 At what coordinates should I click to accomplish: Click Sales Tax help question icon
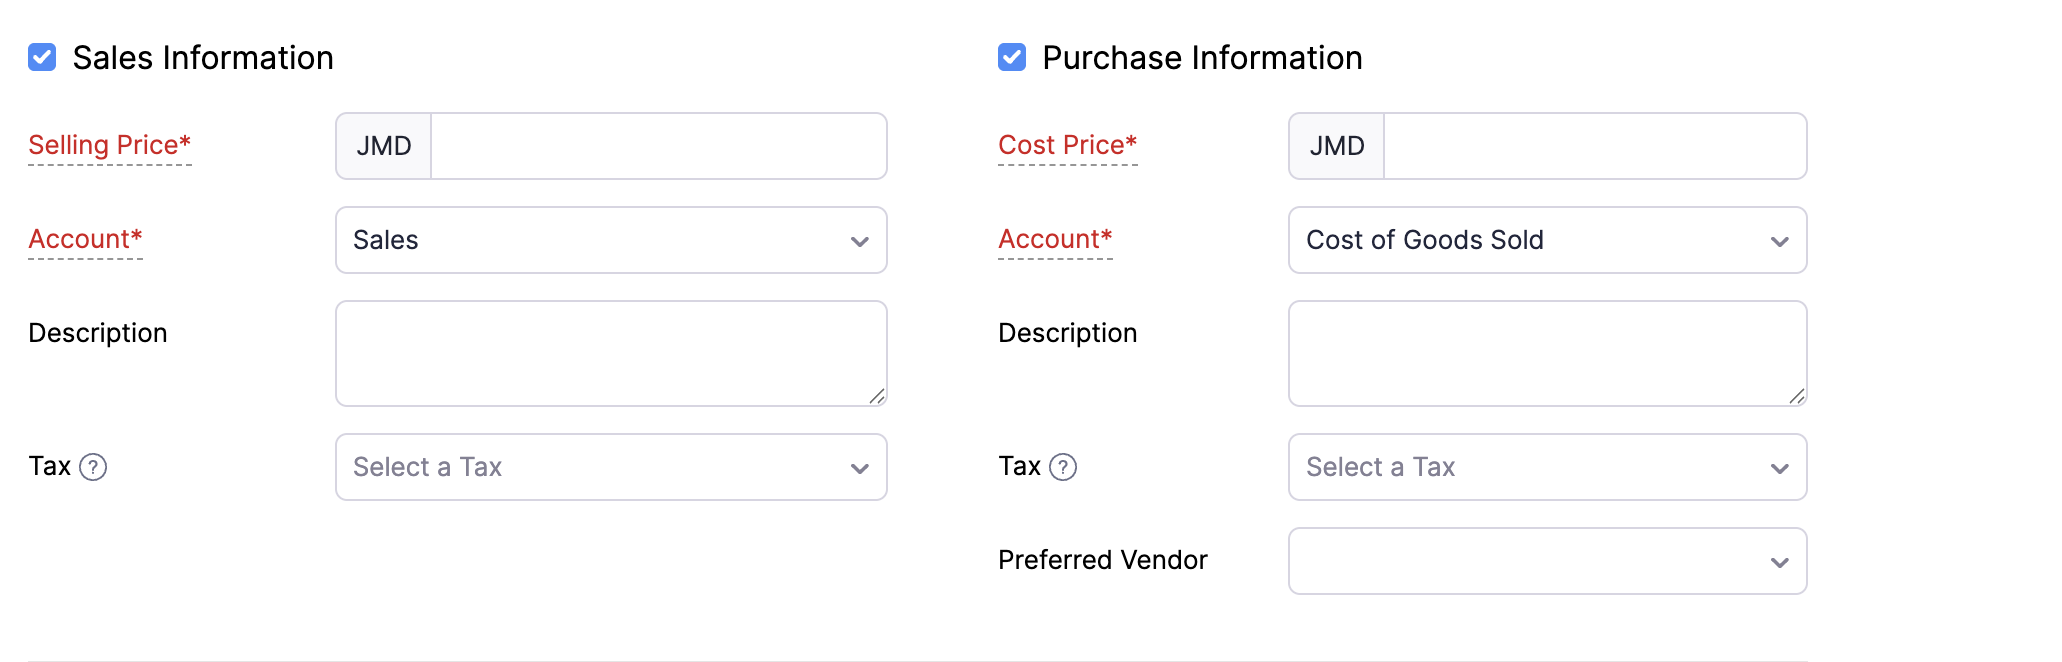93,467
